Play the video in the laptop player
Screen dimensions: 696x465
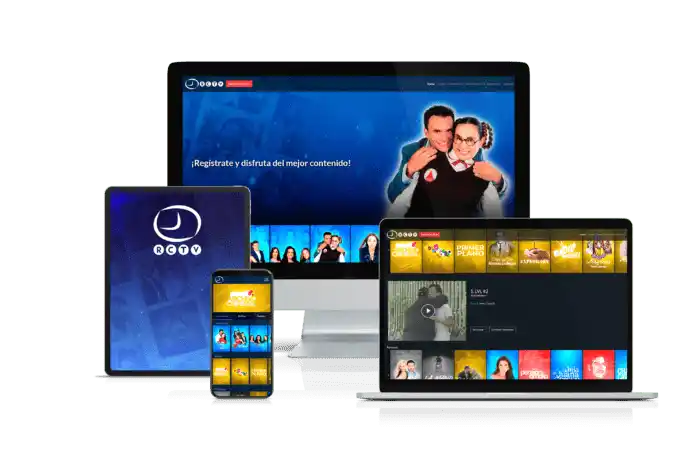click(x=428, y=311)
